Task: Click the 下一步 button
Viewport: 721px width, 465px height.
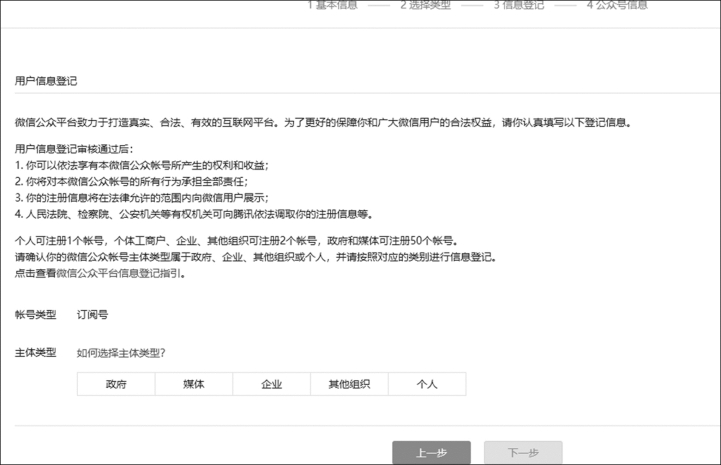Action: [523, 453]
